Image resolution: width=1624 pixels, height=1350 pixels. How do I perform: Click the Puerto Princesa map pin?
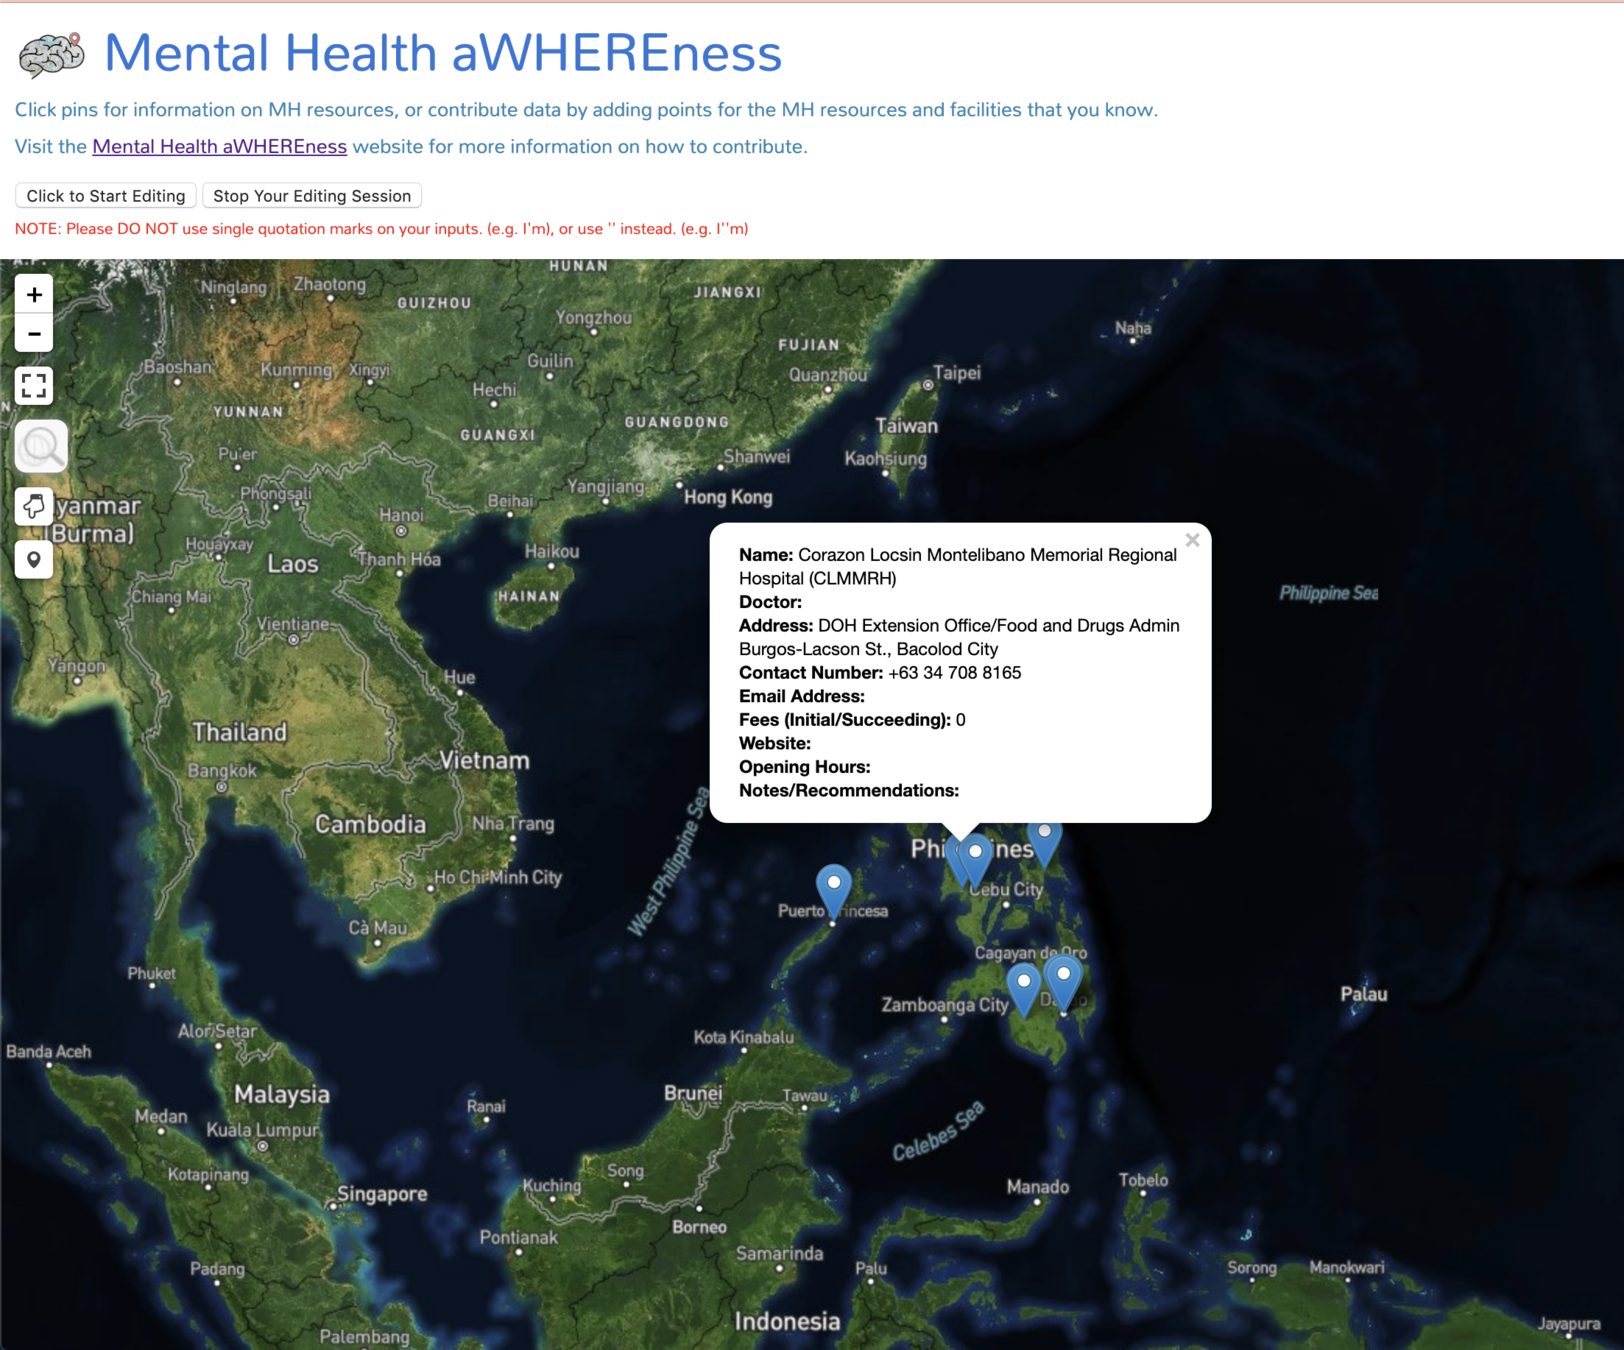pos(833,888)
